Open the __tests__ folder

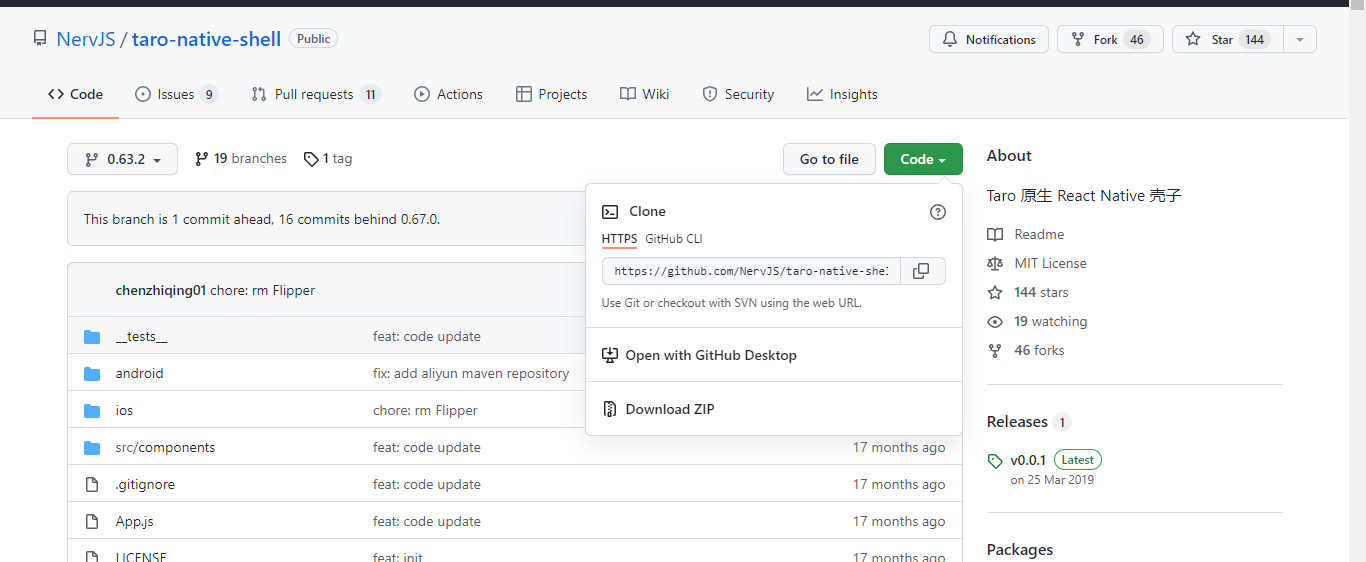click(141, 337)
